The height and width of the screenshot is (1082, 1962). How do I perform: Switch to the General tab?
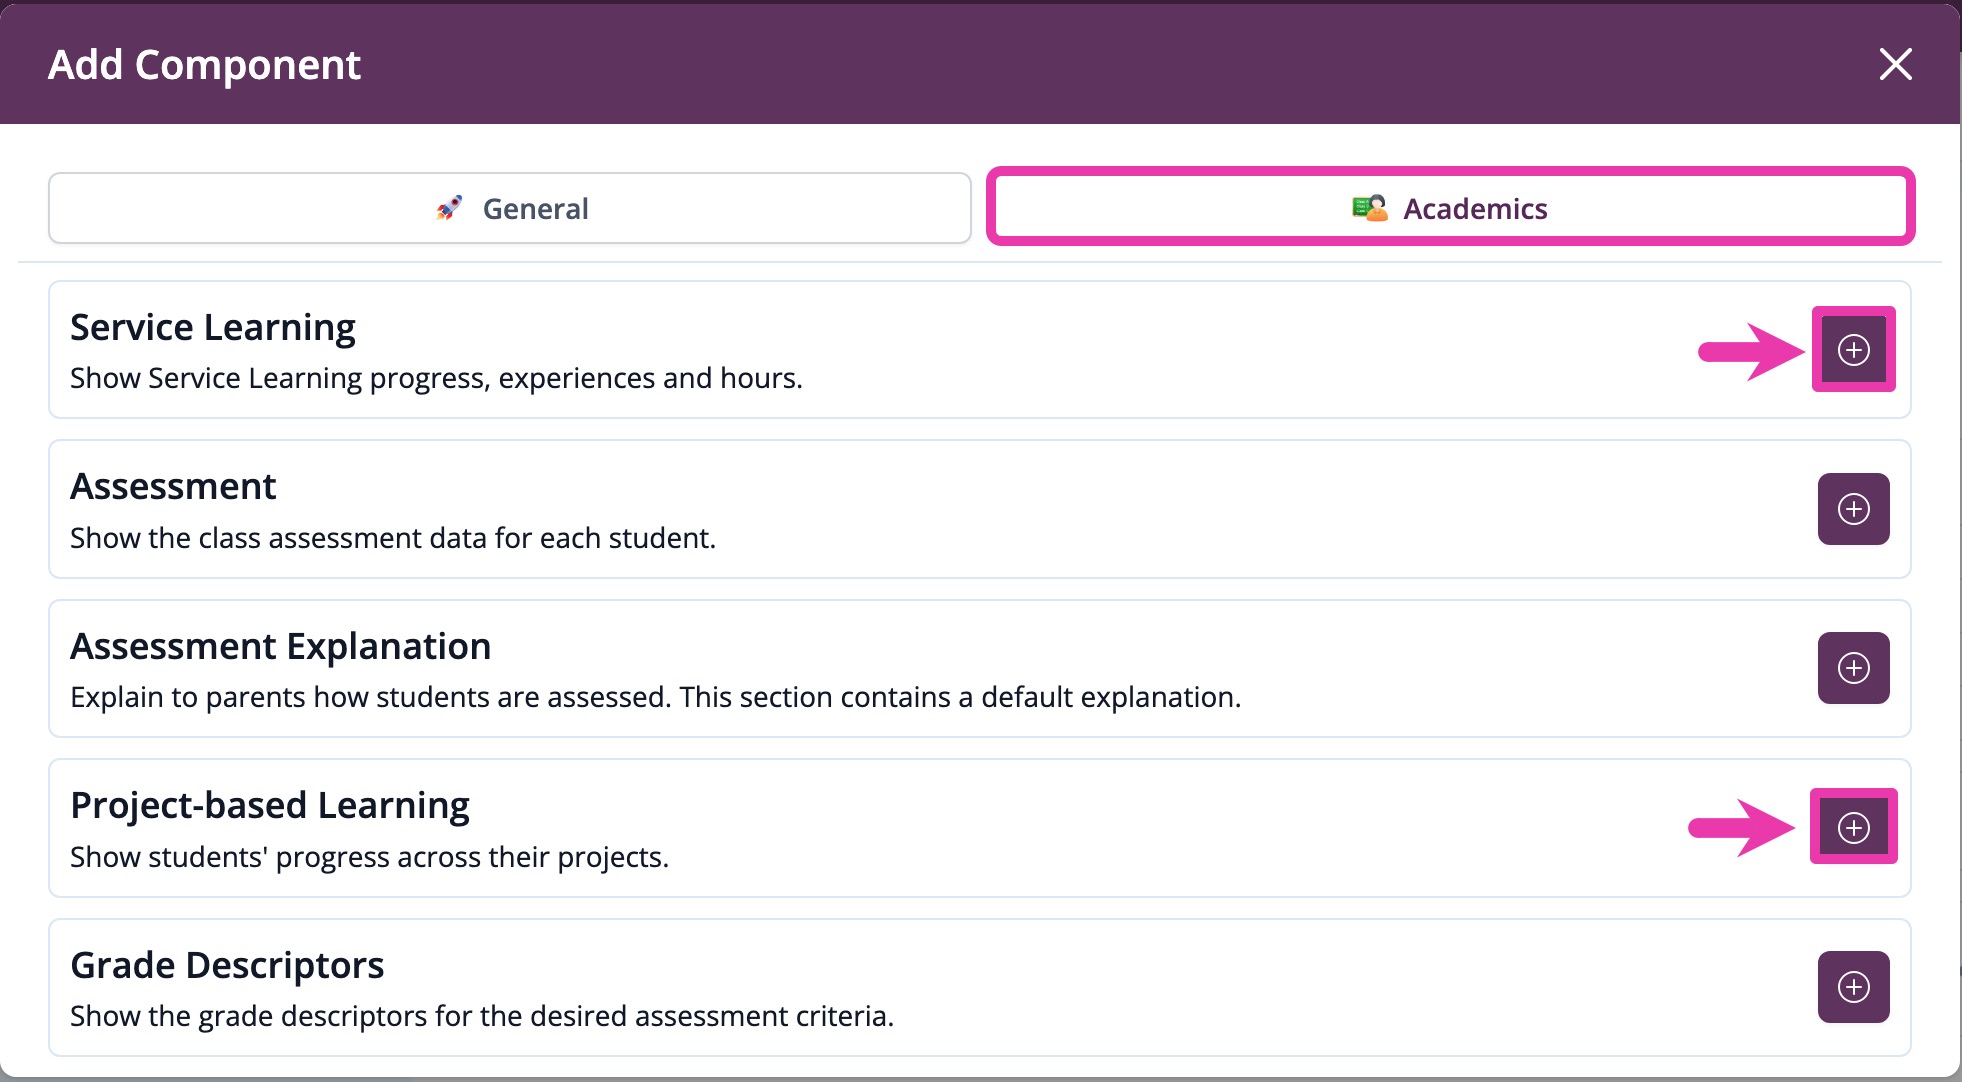pyautogui.click(x=510, y=207)
